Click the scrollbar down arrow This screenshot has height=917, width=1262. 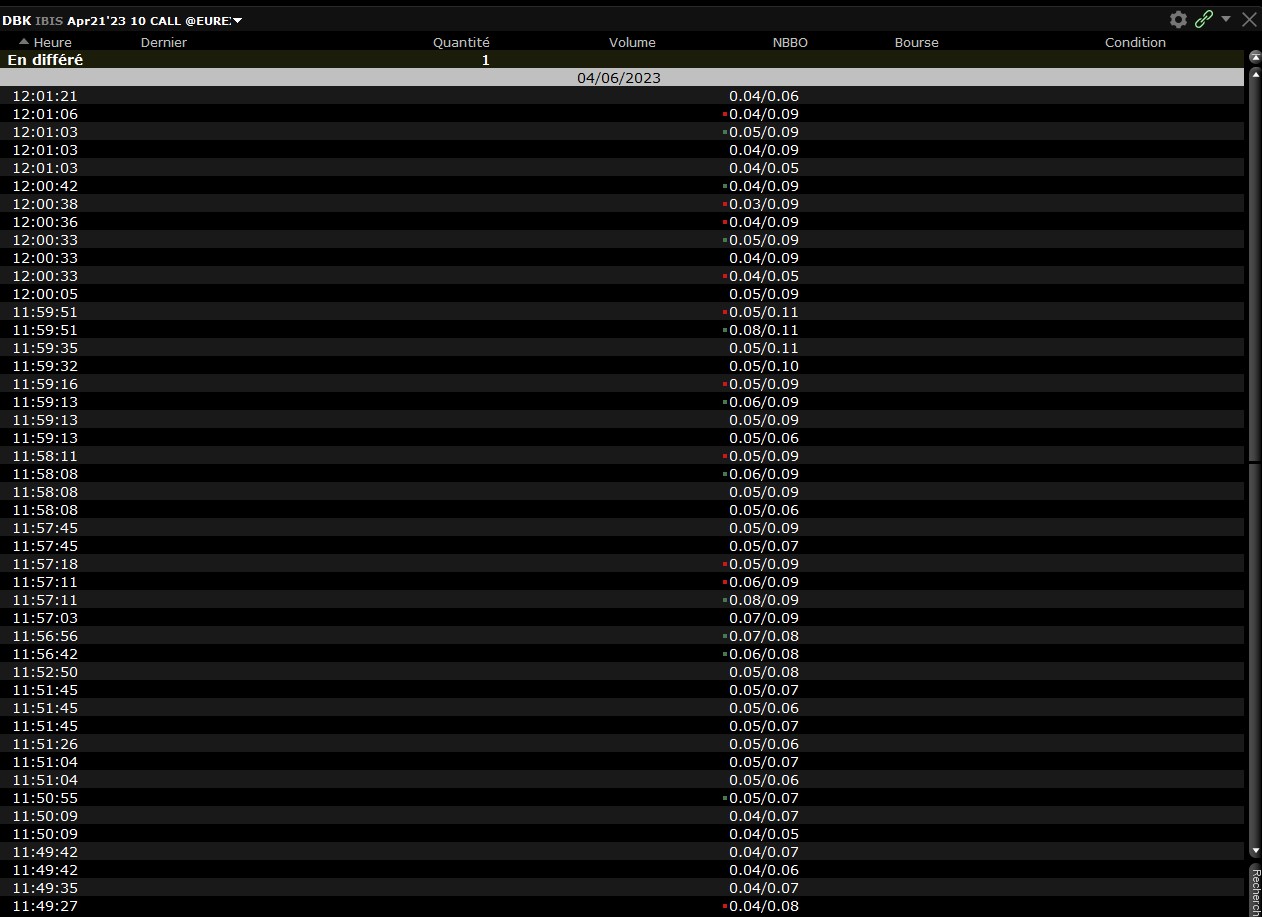click(x=1255, y=851)
